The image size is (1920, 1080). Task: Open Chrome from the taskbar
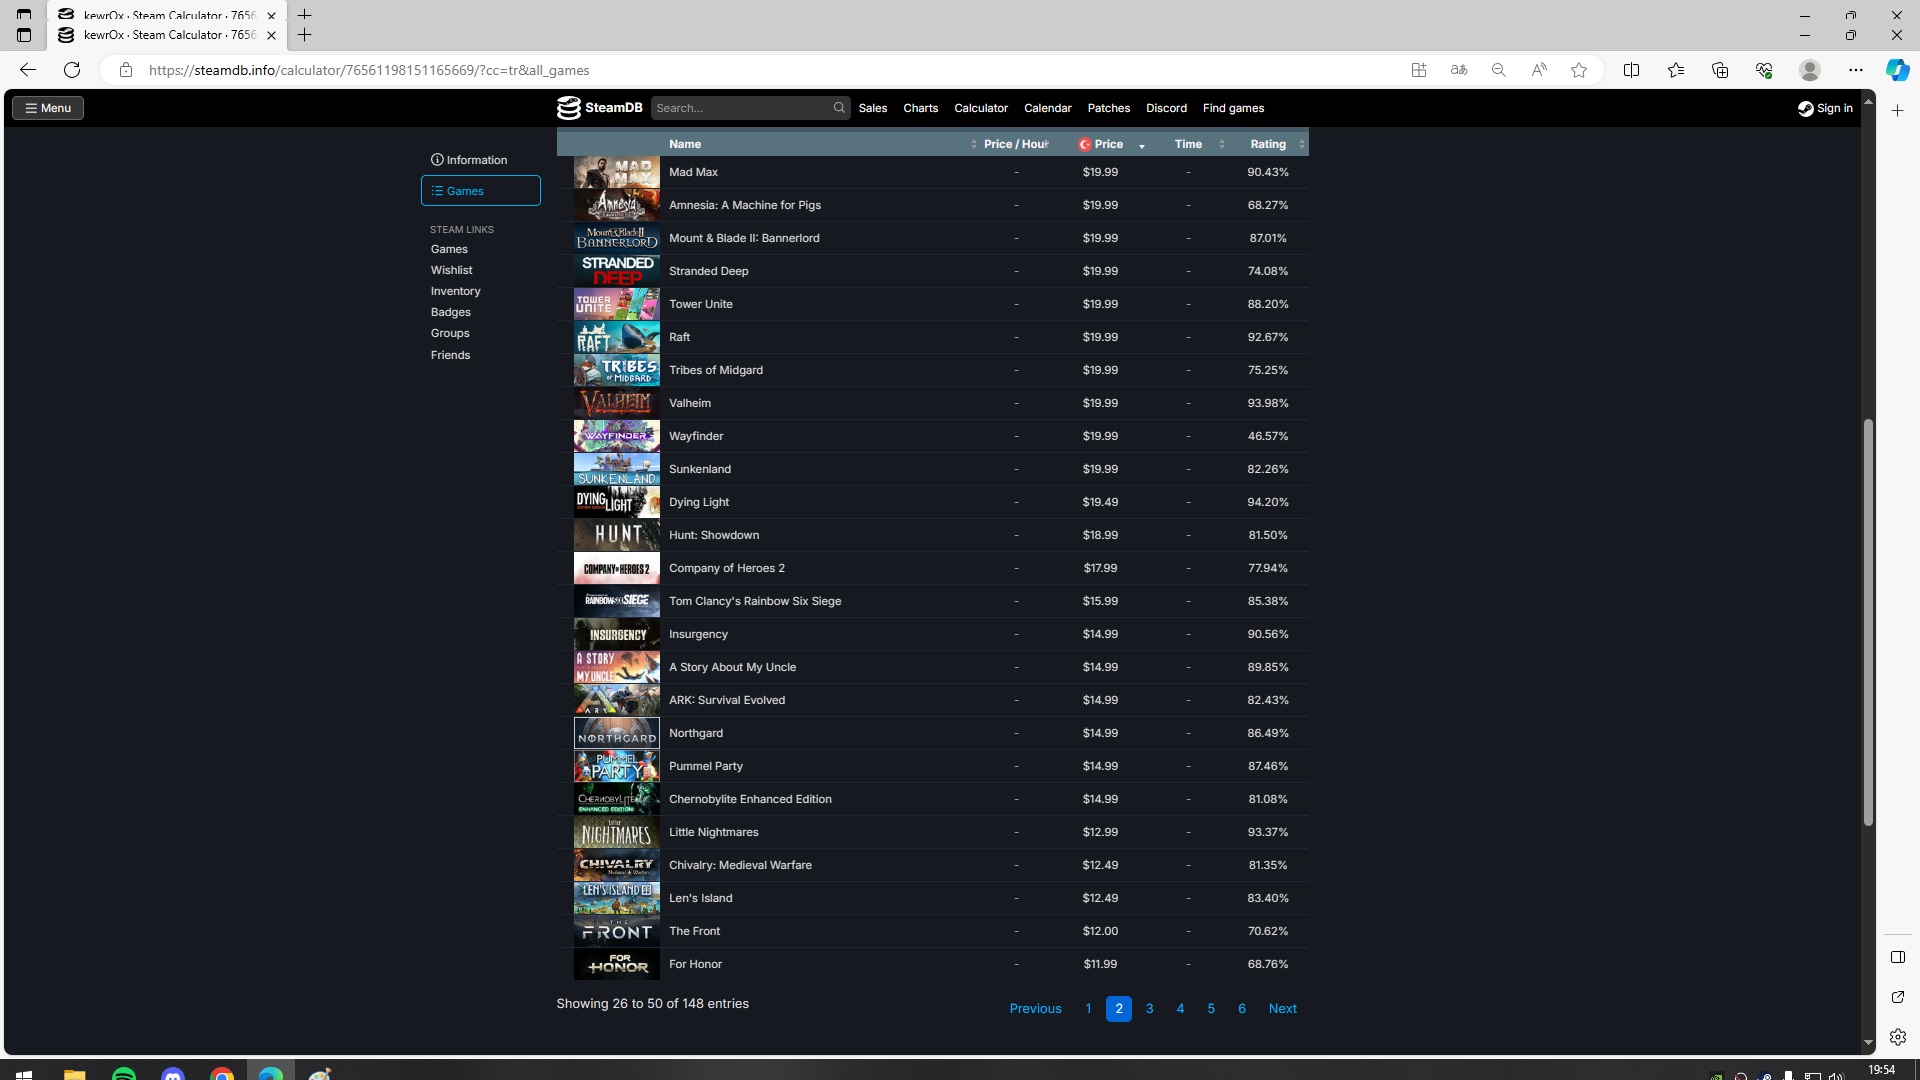click(222, 1074)
